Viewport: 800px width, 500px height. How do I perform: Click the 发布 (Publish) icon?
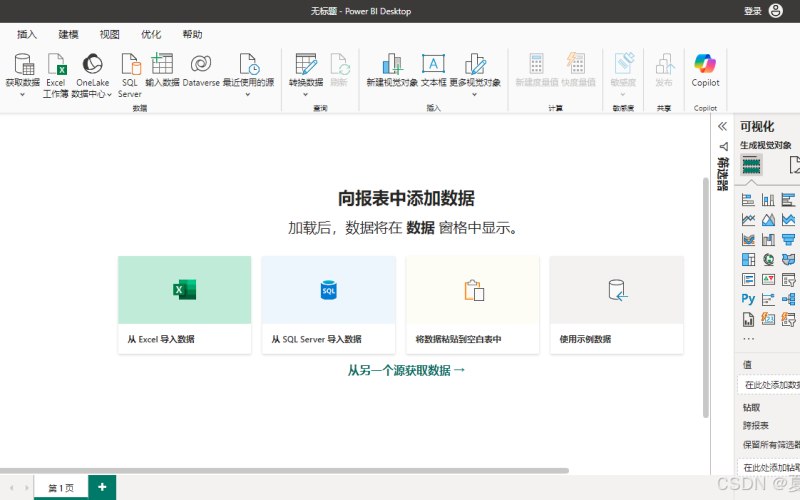tap(665, 64)
